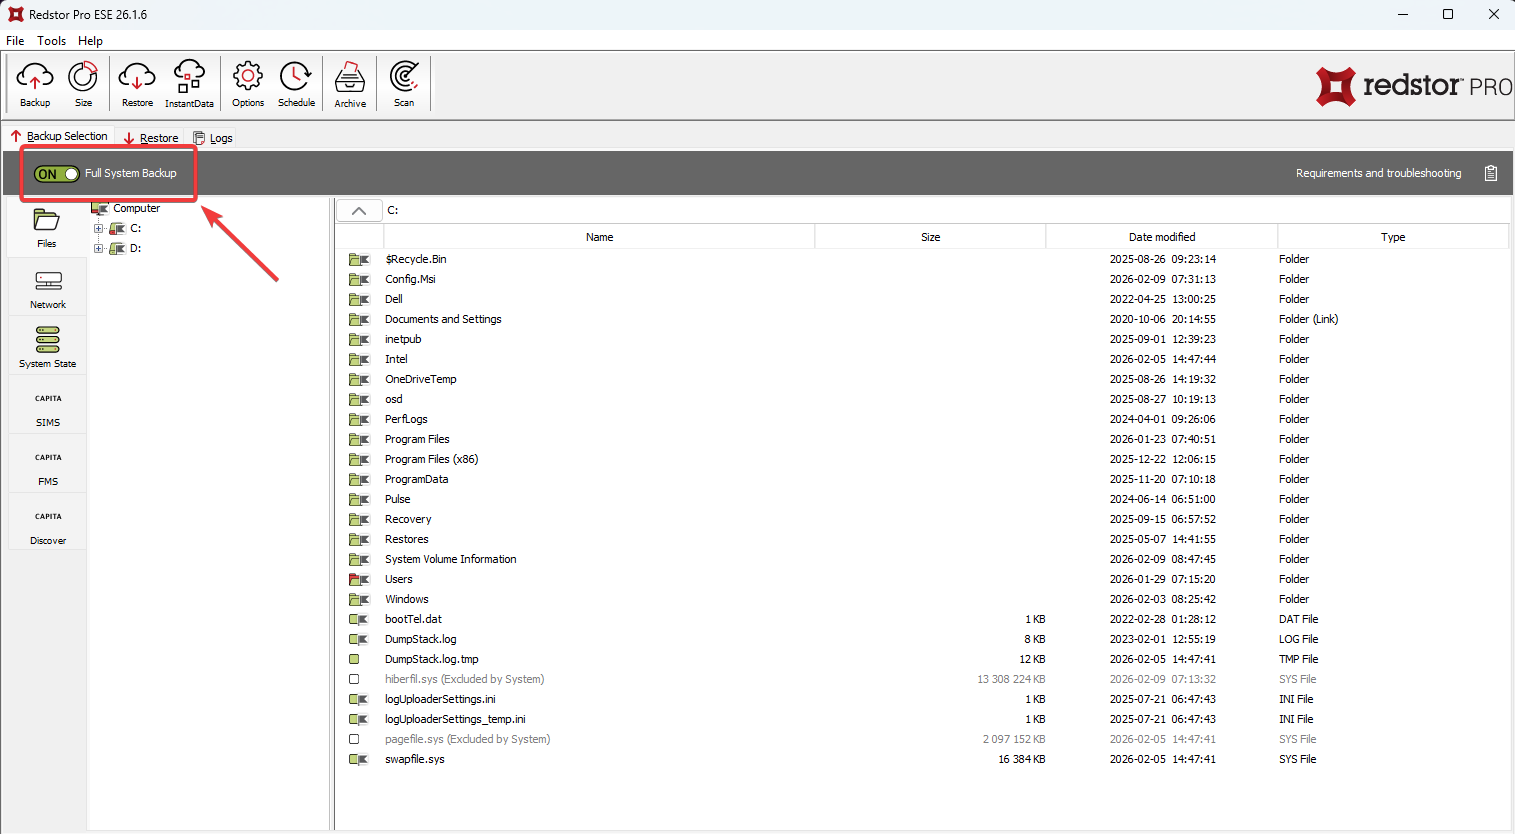Click the Archive toolbar icon
This screenshot has height=834, width=1515.
pos(350,84)
